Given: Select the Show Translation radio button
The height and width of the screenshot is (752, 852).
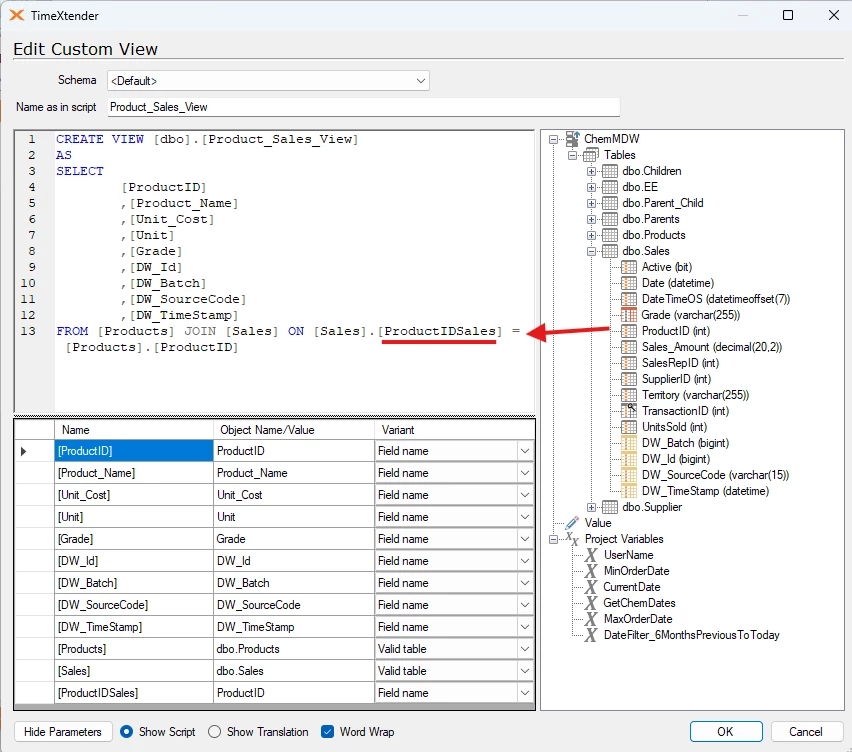Looking at the screenshot, I should pos(215,732).
